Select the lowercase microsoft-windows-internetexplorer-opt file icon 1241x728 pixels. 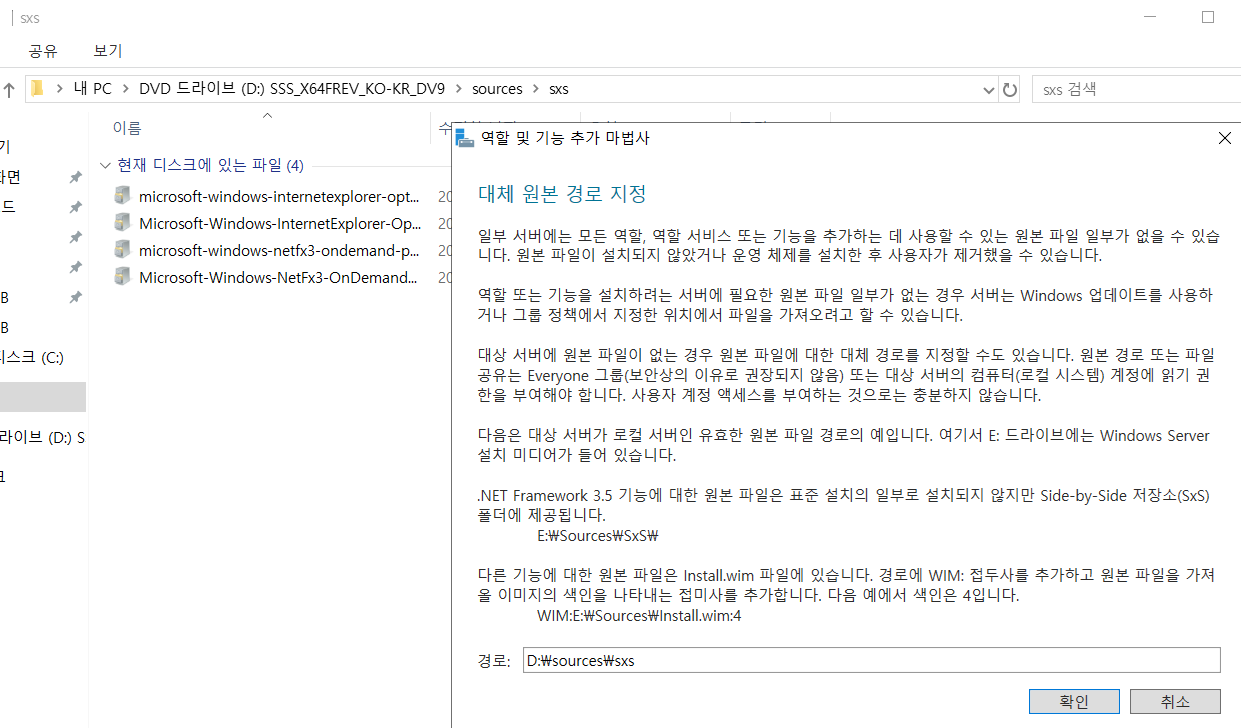click(x=122, y=196)
